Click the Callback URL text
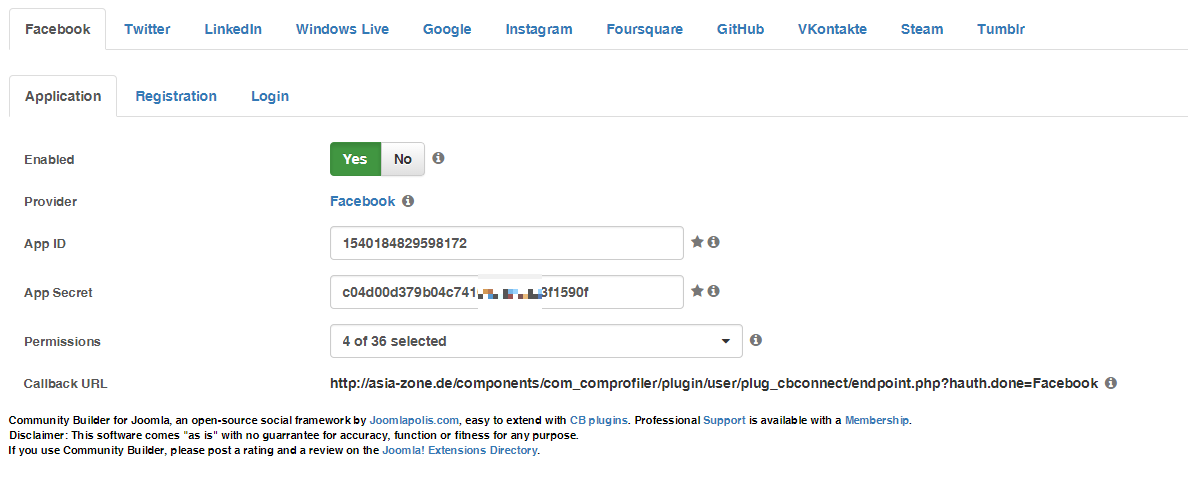1188x494 pixels. click(x=714, y=383)
